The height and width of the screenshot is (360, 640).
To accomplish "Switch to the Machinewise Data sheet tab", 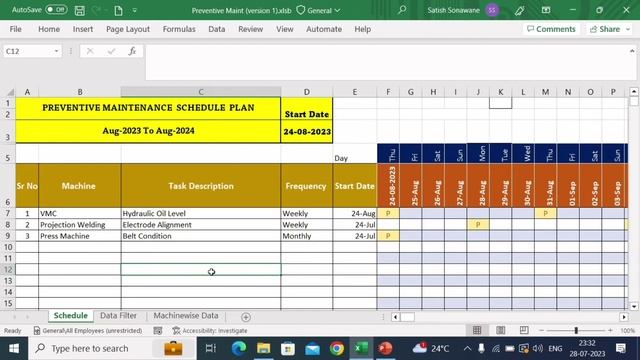I will pyautogui.click(x=186, y=316).
